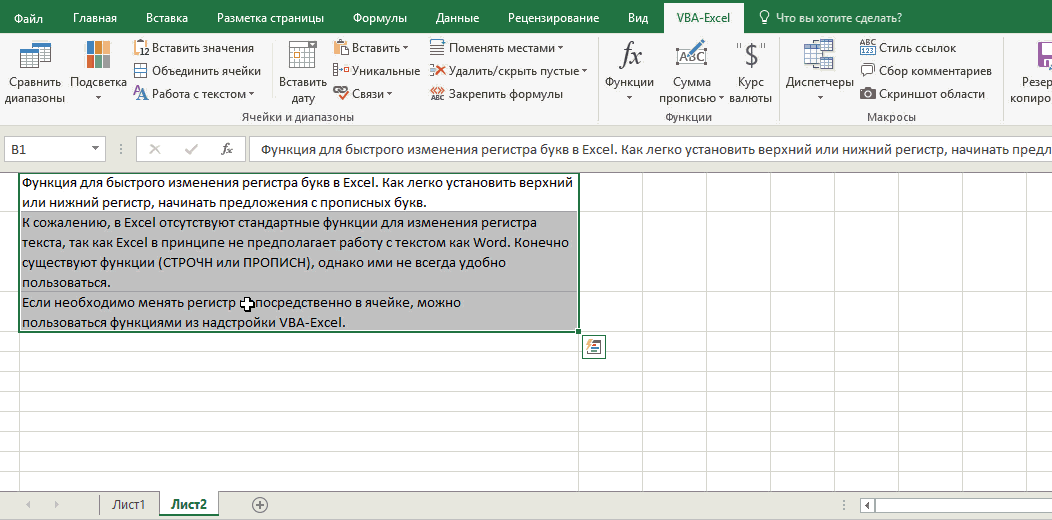Open Удалить/скрыть пустые dropdown
The height and width of the screenshot is (520, 1052).
[x=508, y=70]
